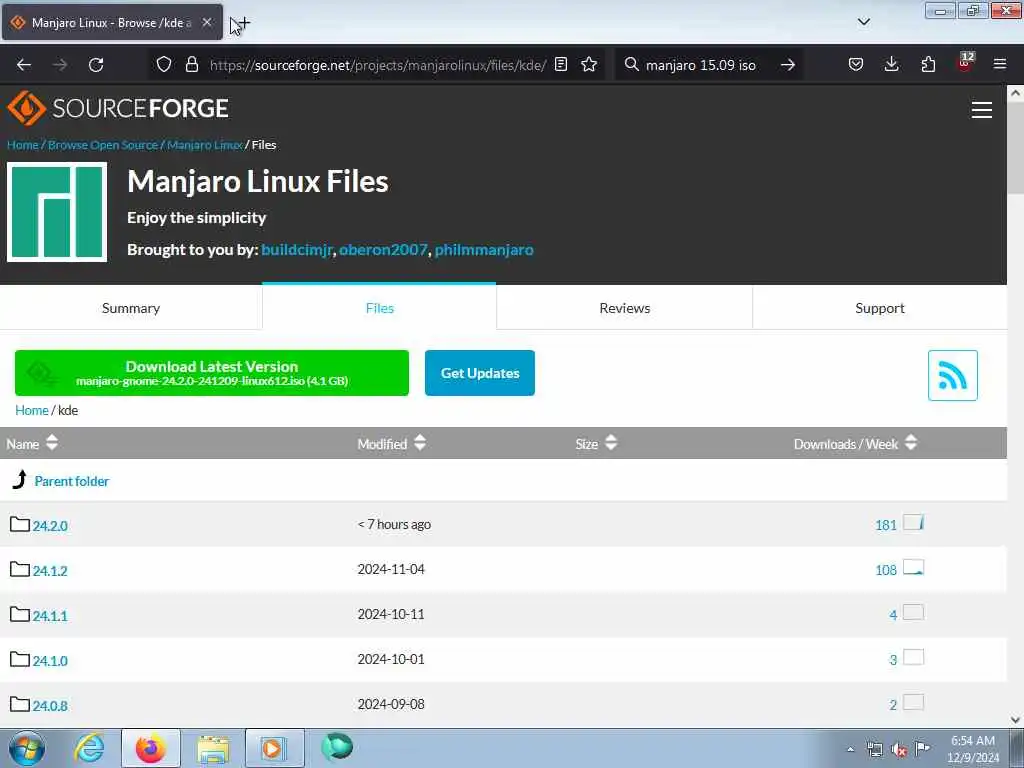This screenshot has width=1024, height=768.
Task: Open the Parent folder link
Action: pos(72,481)
